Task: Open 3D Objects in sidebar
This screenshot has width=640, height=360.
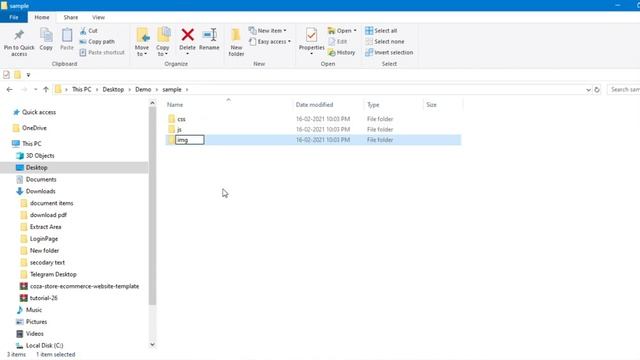Action: click(40, 156)
